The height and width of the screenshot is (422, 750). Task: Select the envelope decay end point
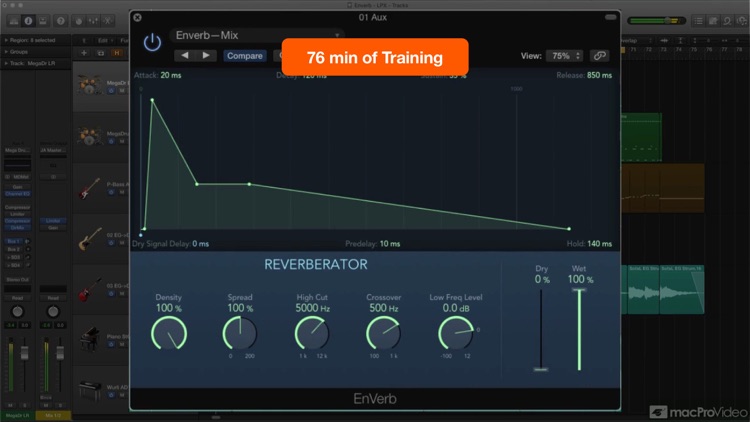(197, 184)
